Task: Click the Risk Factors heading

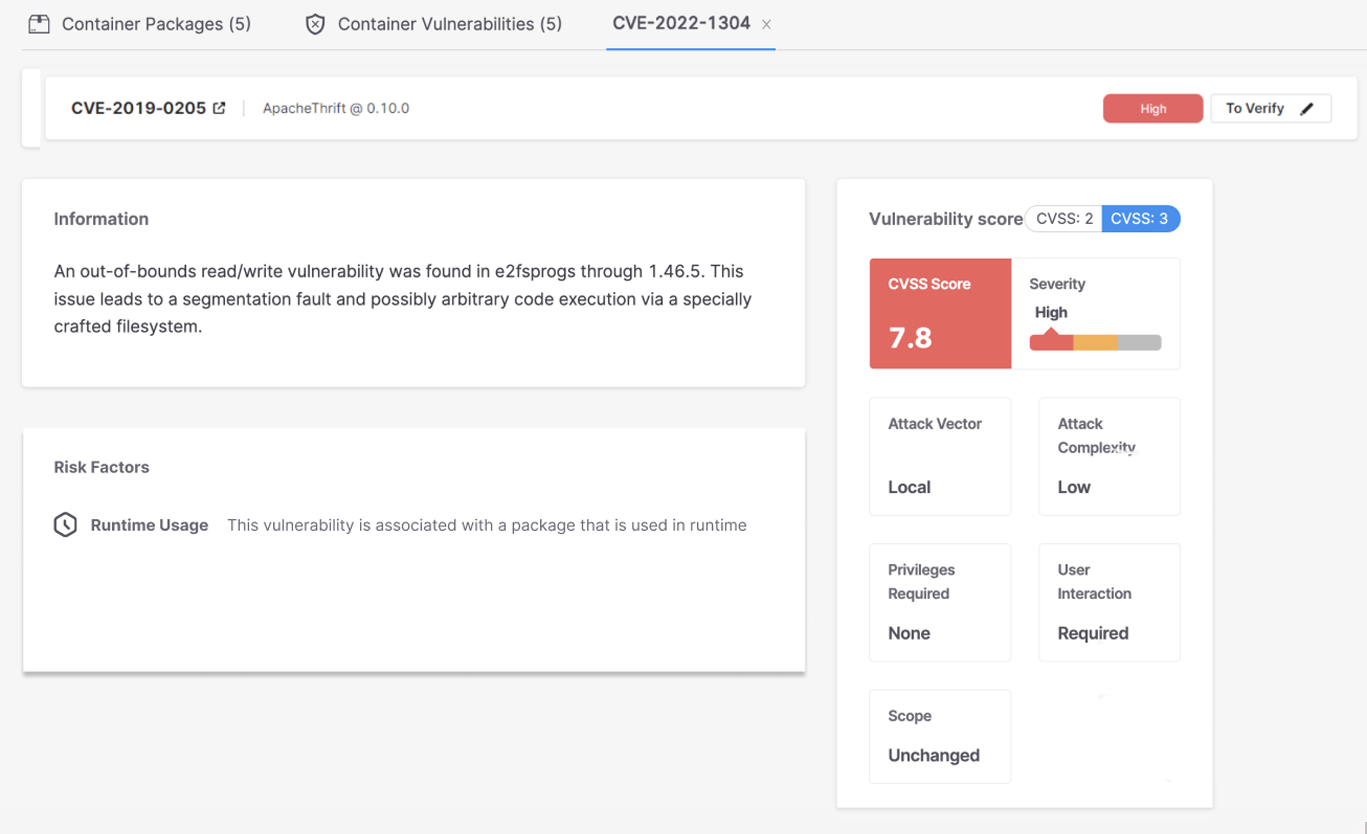Action: click(101, 467)
